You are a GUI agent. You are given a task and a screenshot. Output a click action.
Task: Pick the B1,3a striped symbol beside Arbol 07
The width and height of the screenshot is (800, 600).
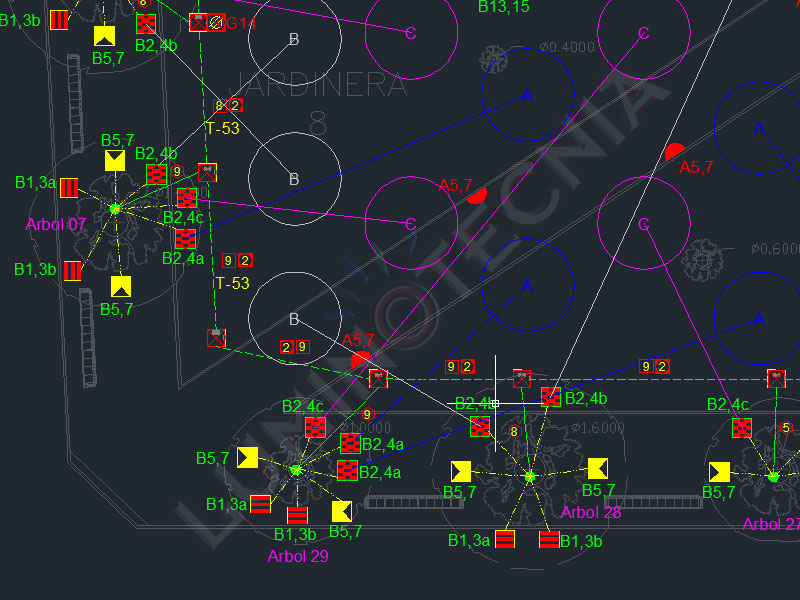pos(69,187)
